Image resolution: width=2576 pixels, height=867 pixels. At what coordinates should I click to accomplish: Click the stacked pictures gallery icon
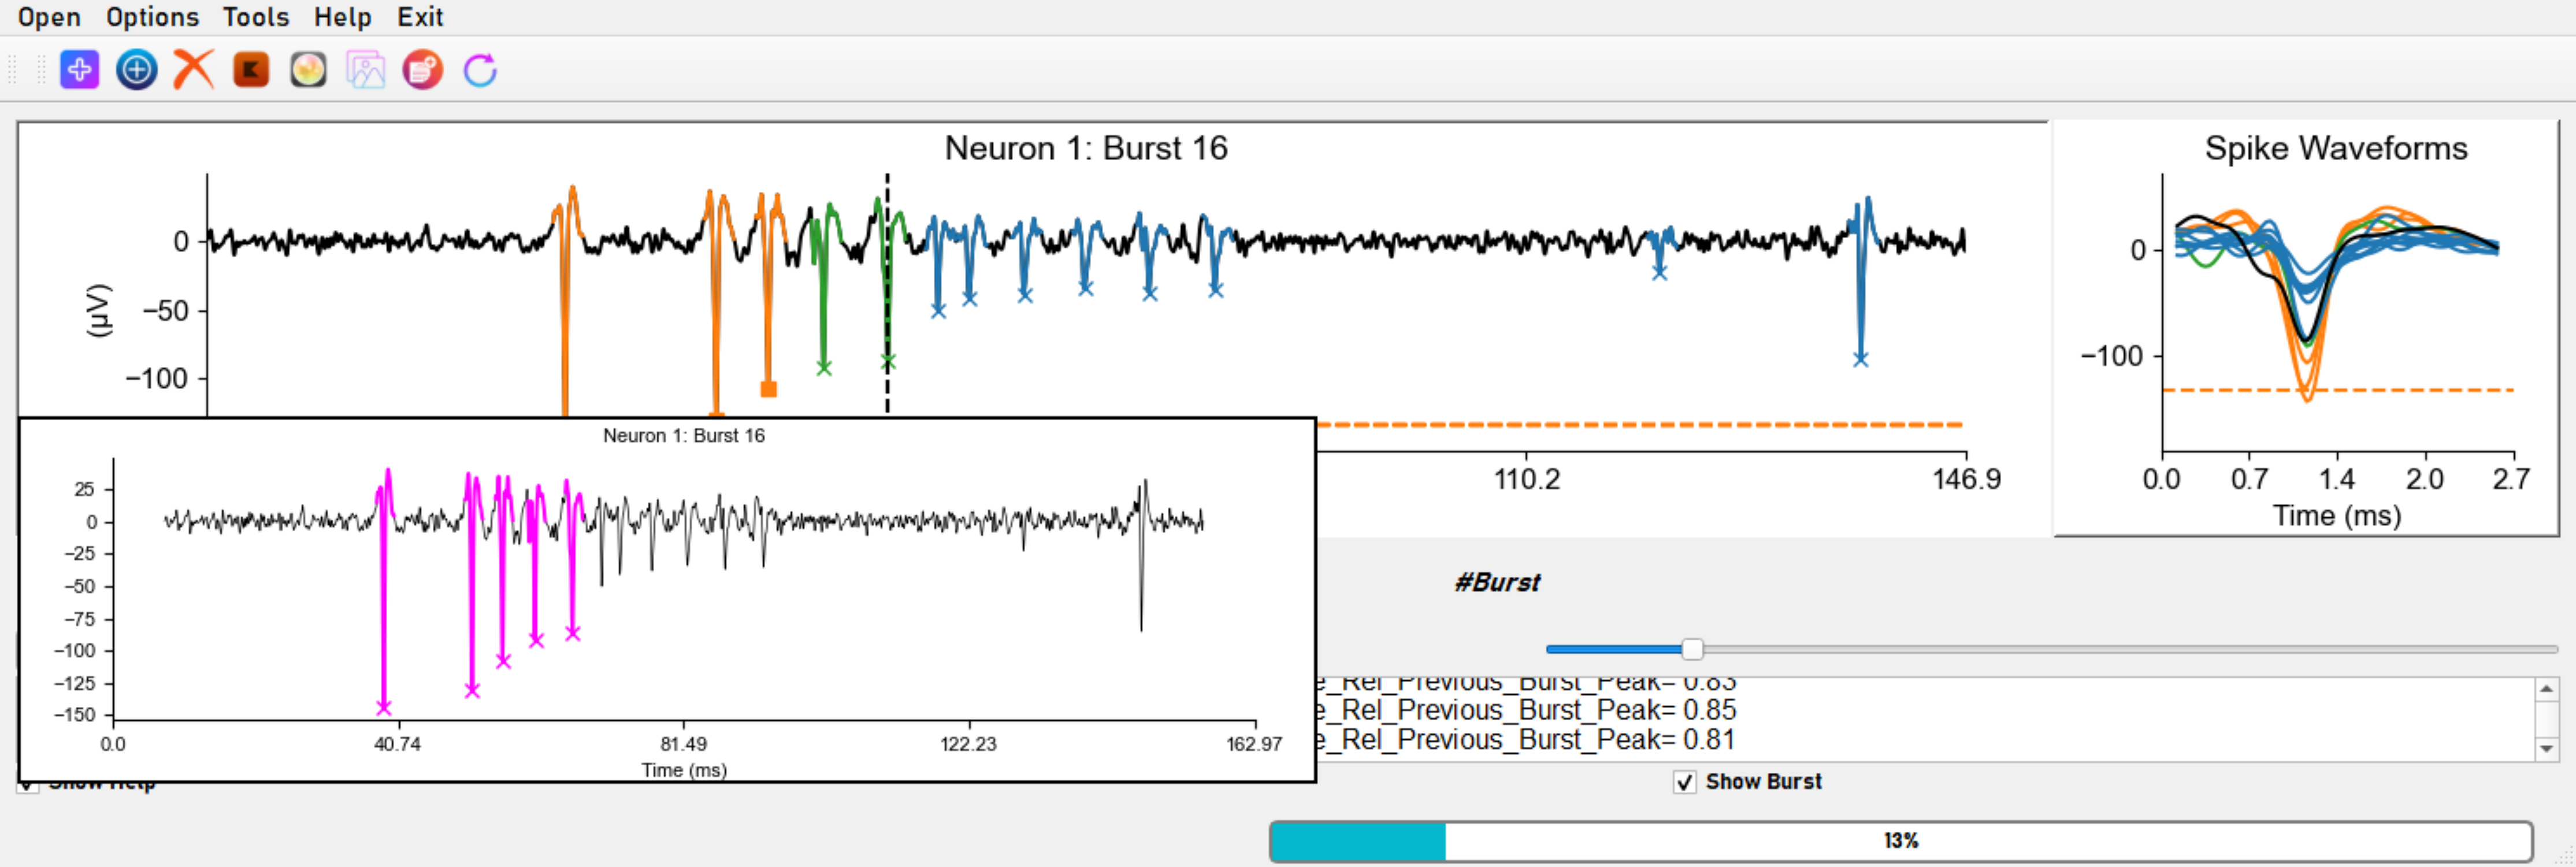point(365,70)
